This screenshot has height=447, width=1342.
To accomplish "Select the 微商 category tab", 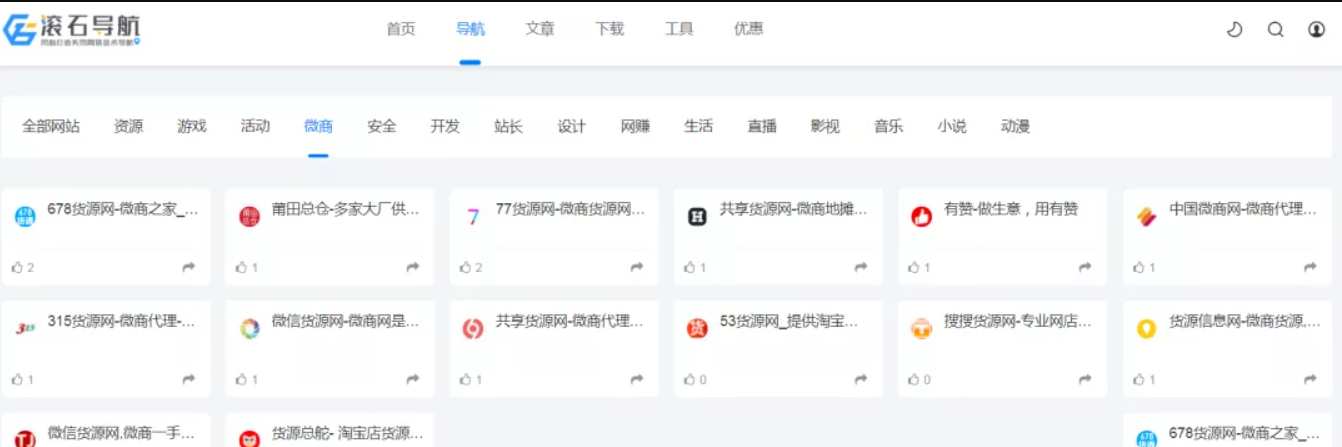I will pos(318,126).
